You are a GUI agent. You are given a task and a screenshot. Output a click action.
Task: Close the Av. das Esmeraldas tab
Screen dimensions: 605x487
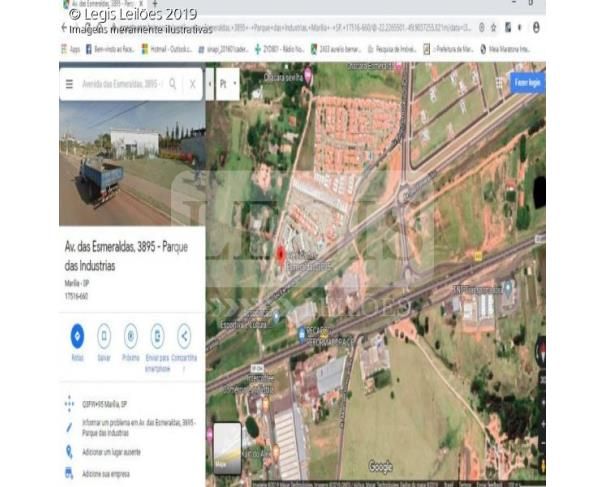click(x=141, y=3)
